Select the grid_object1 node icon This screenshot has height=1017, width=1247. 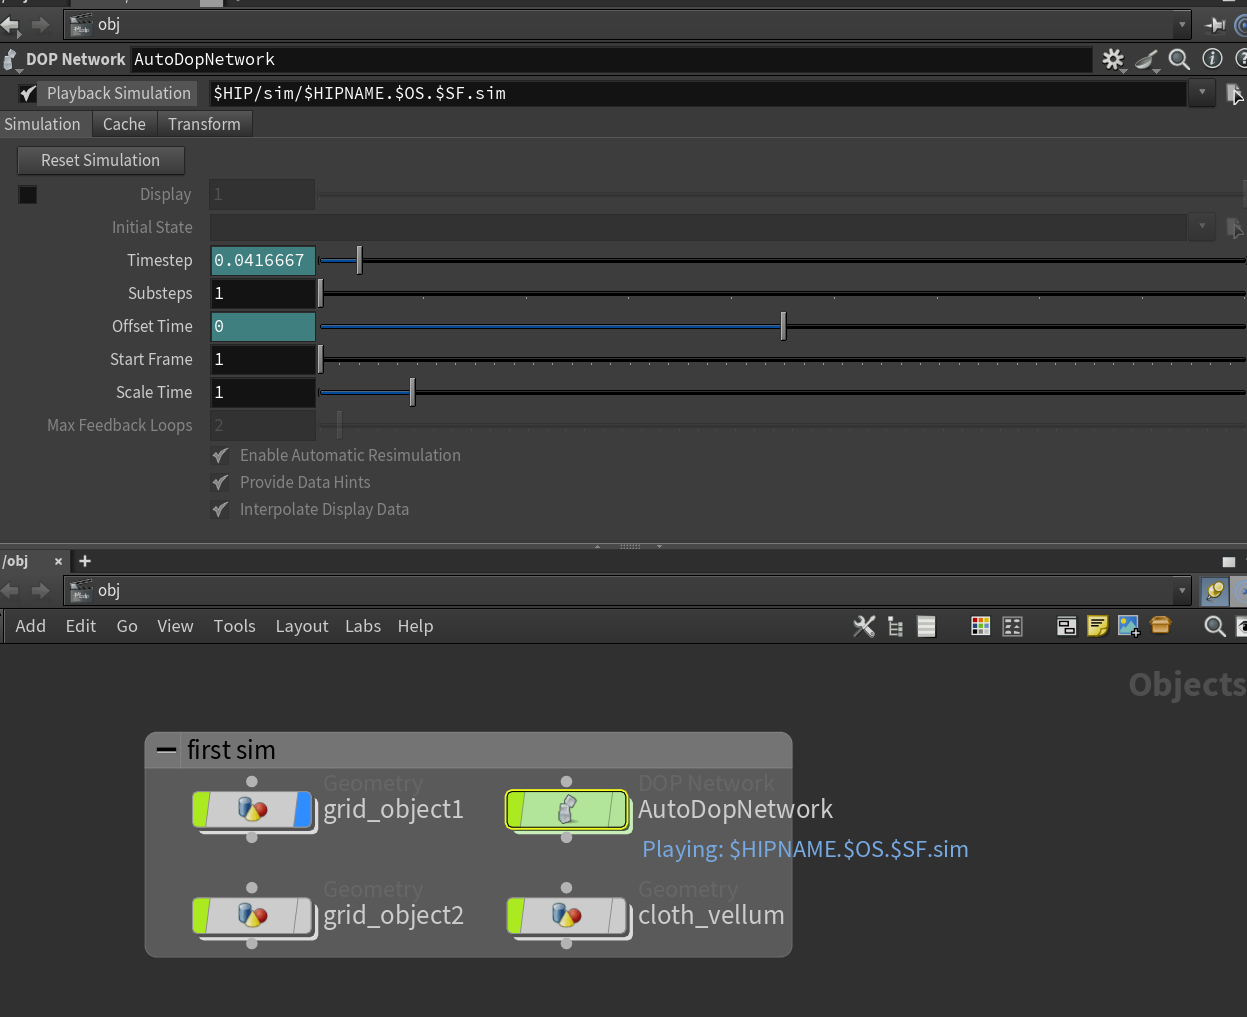252,809
